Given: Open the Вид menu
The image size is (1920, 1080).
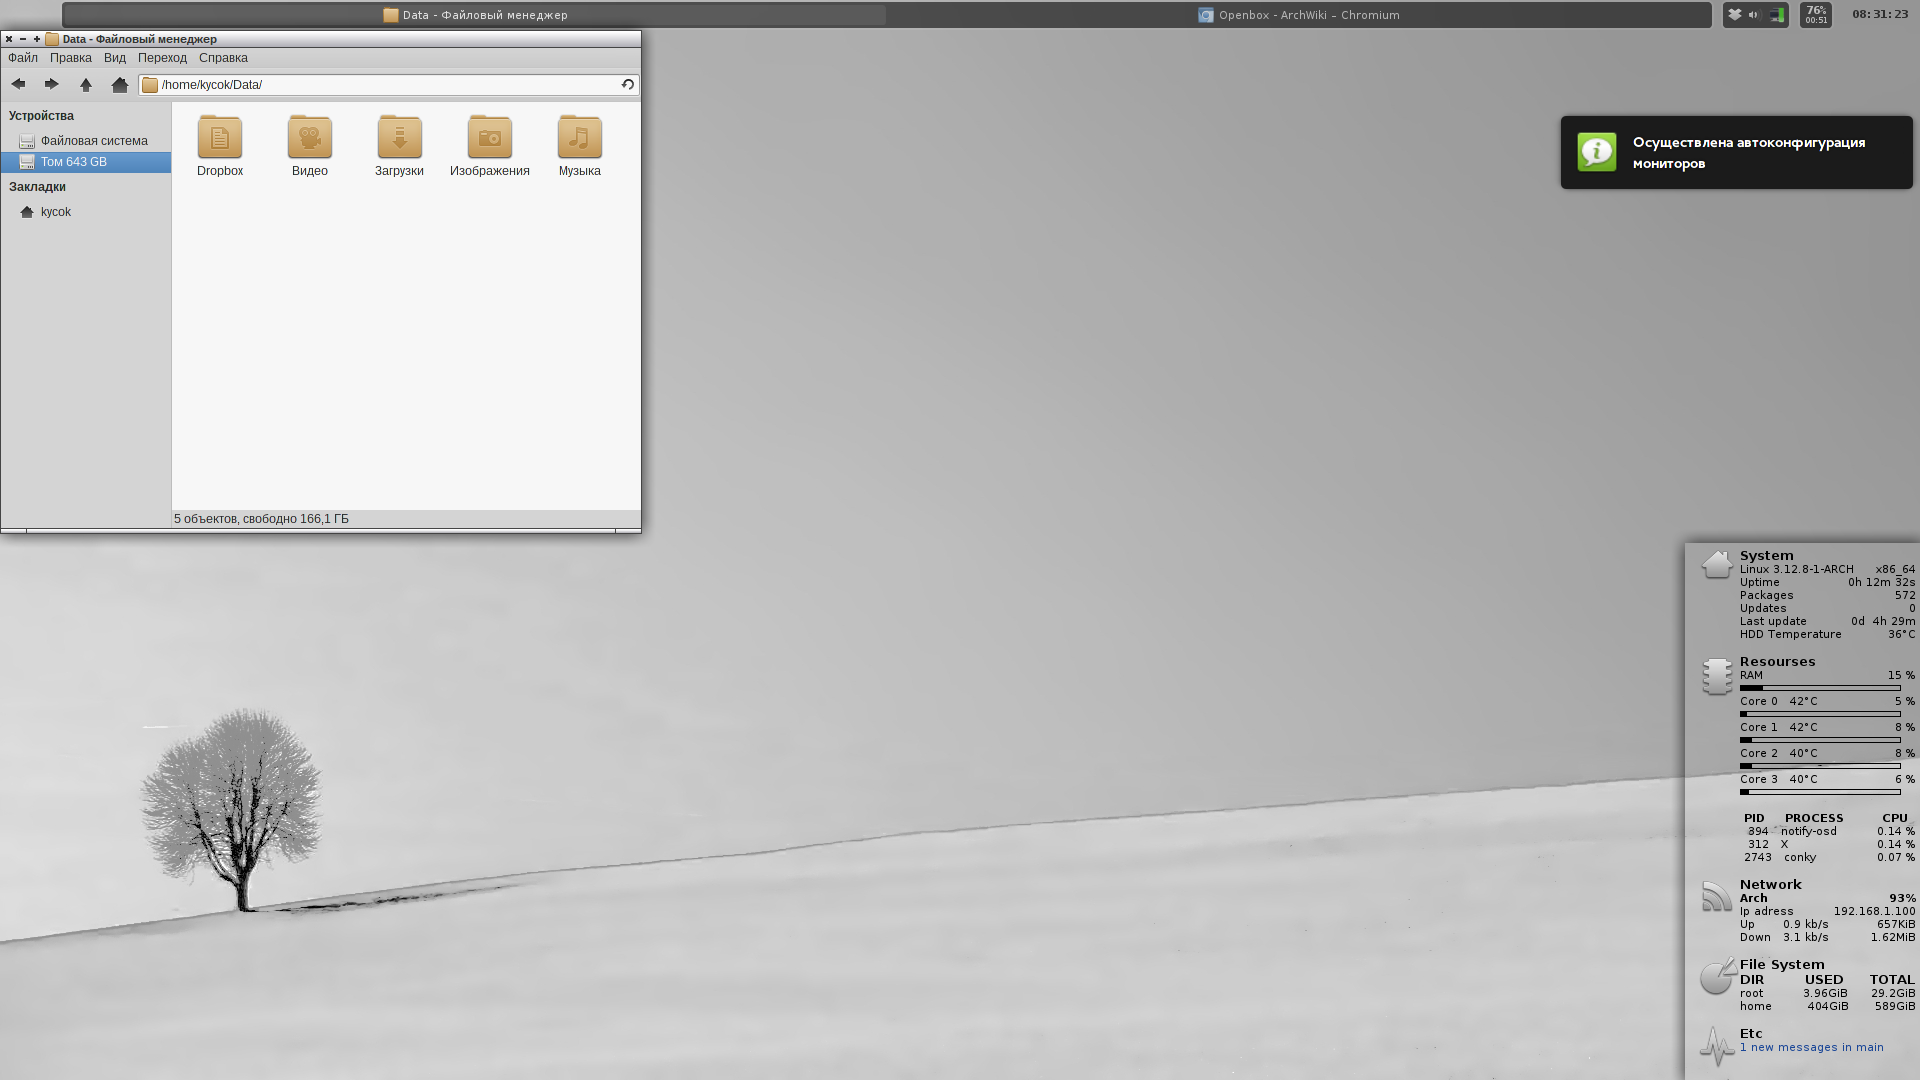Looking at the screenshot, I should coord(115,58).
